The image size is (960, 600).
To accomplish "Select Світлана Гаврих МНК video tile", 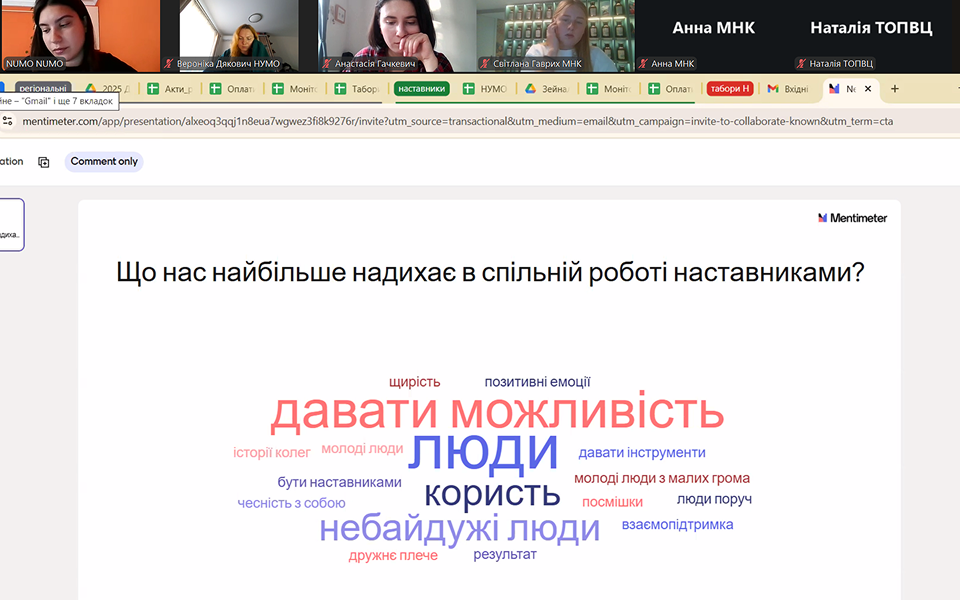I will point(555,36).
